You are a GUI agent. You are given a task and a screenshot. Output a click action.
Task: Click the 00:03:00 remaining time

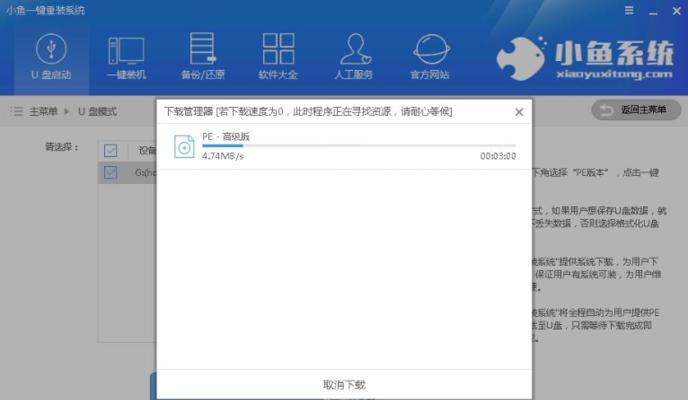(498, 156)
